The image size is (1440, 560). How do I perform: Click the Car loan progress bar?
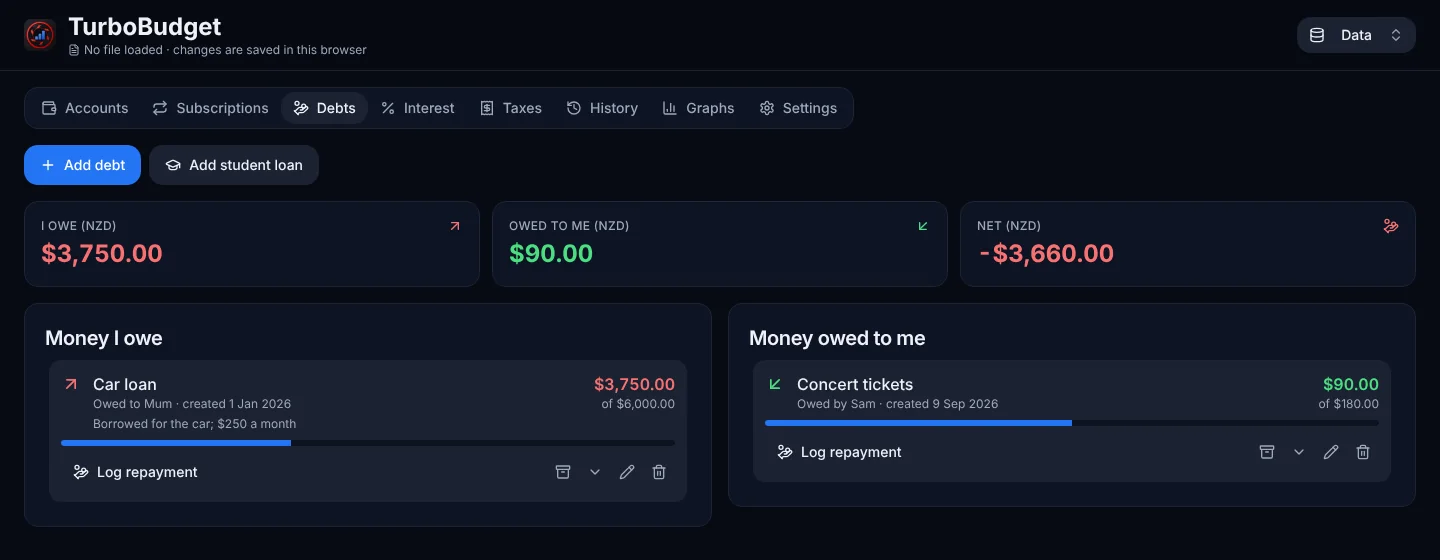click(368, 443)
